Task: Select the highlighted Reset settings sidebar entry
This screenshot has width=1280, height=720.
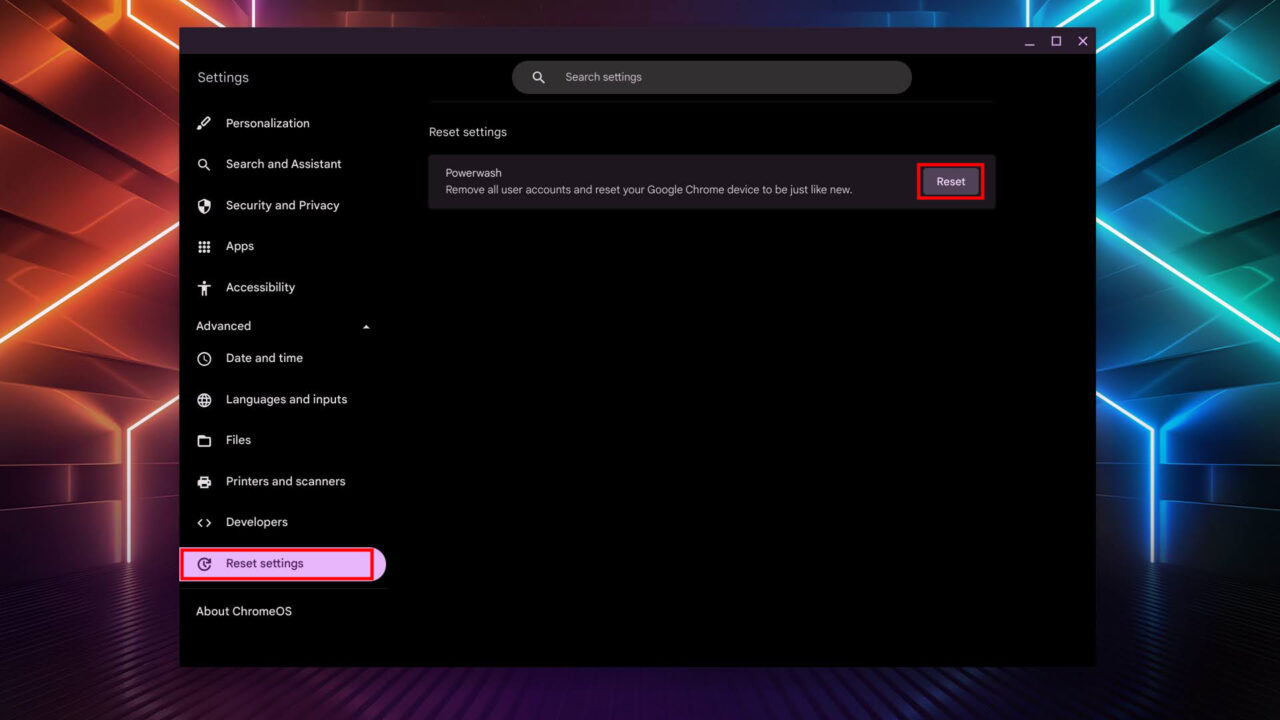Action: 263,563
